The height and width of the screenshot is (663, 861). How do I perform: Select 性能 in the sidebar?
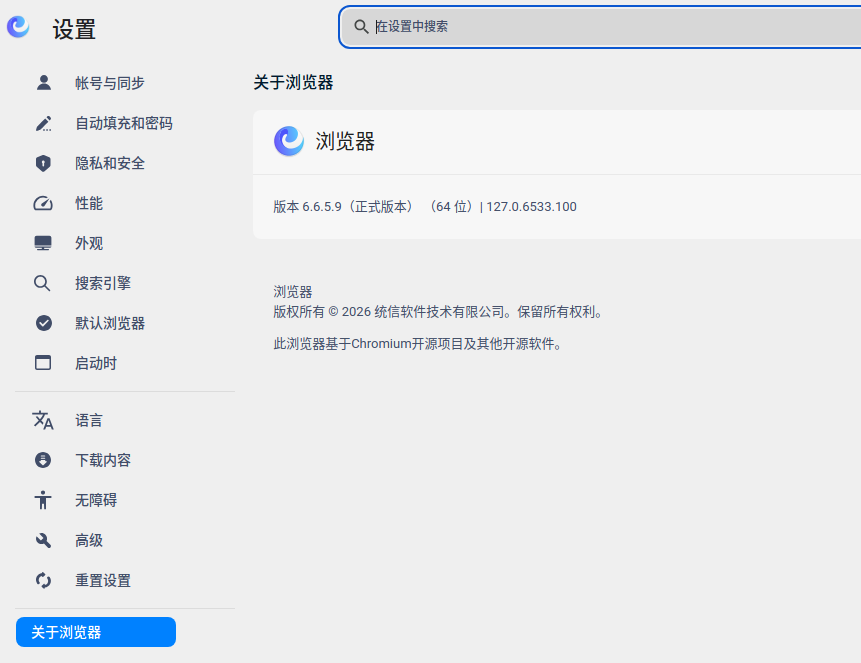click(x=89, y=203)
